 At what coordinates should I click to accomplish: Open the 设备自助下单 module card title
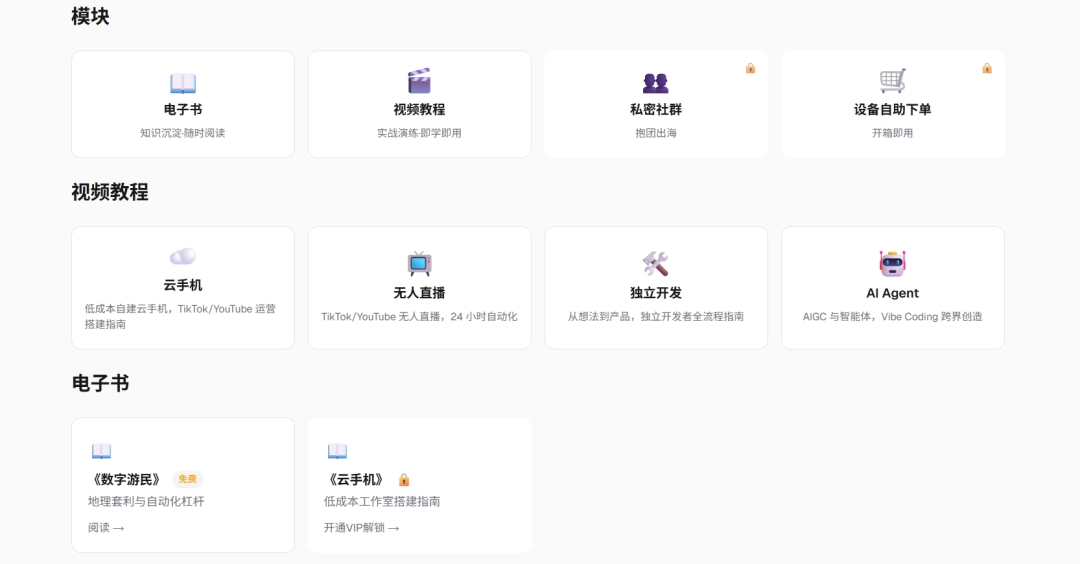click(892, 109)
